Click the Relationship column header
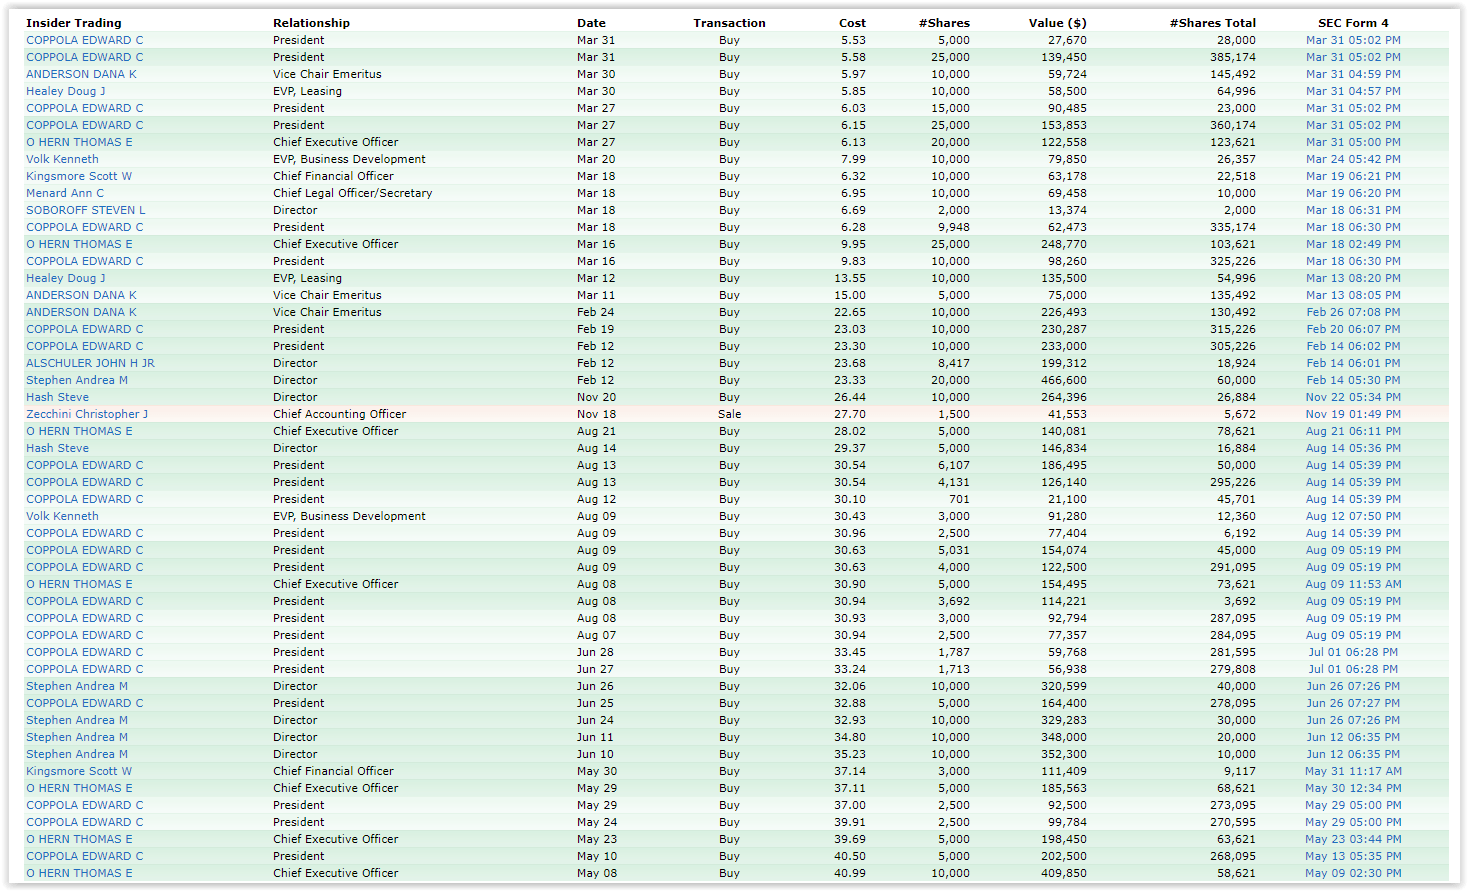This screenshot has height=891, width=1468. (x=311, y=23)
